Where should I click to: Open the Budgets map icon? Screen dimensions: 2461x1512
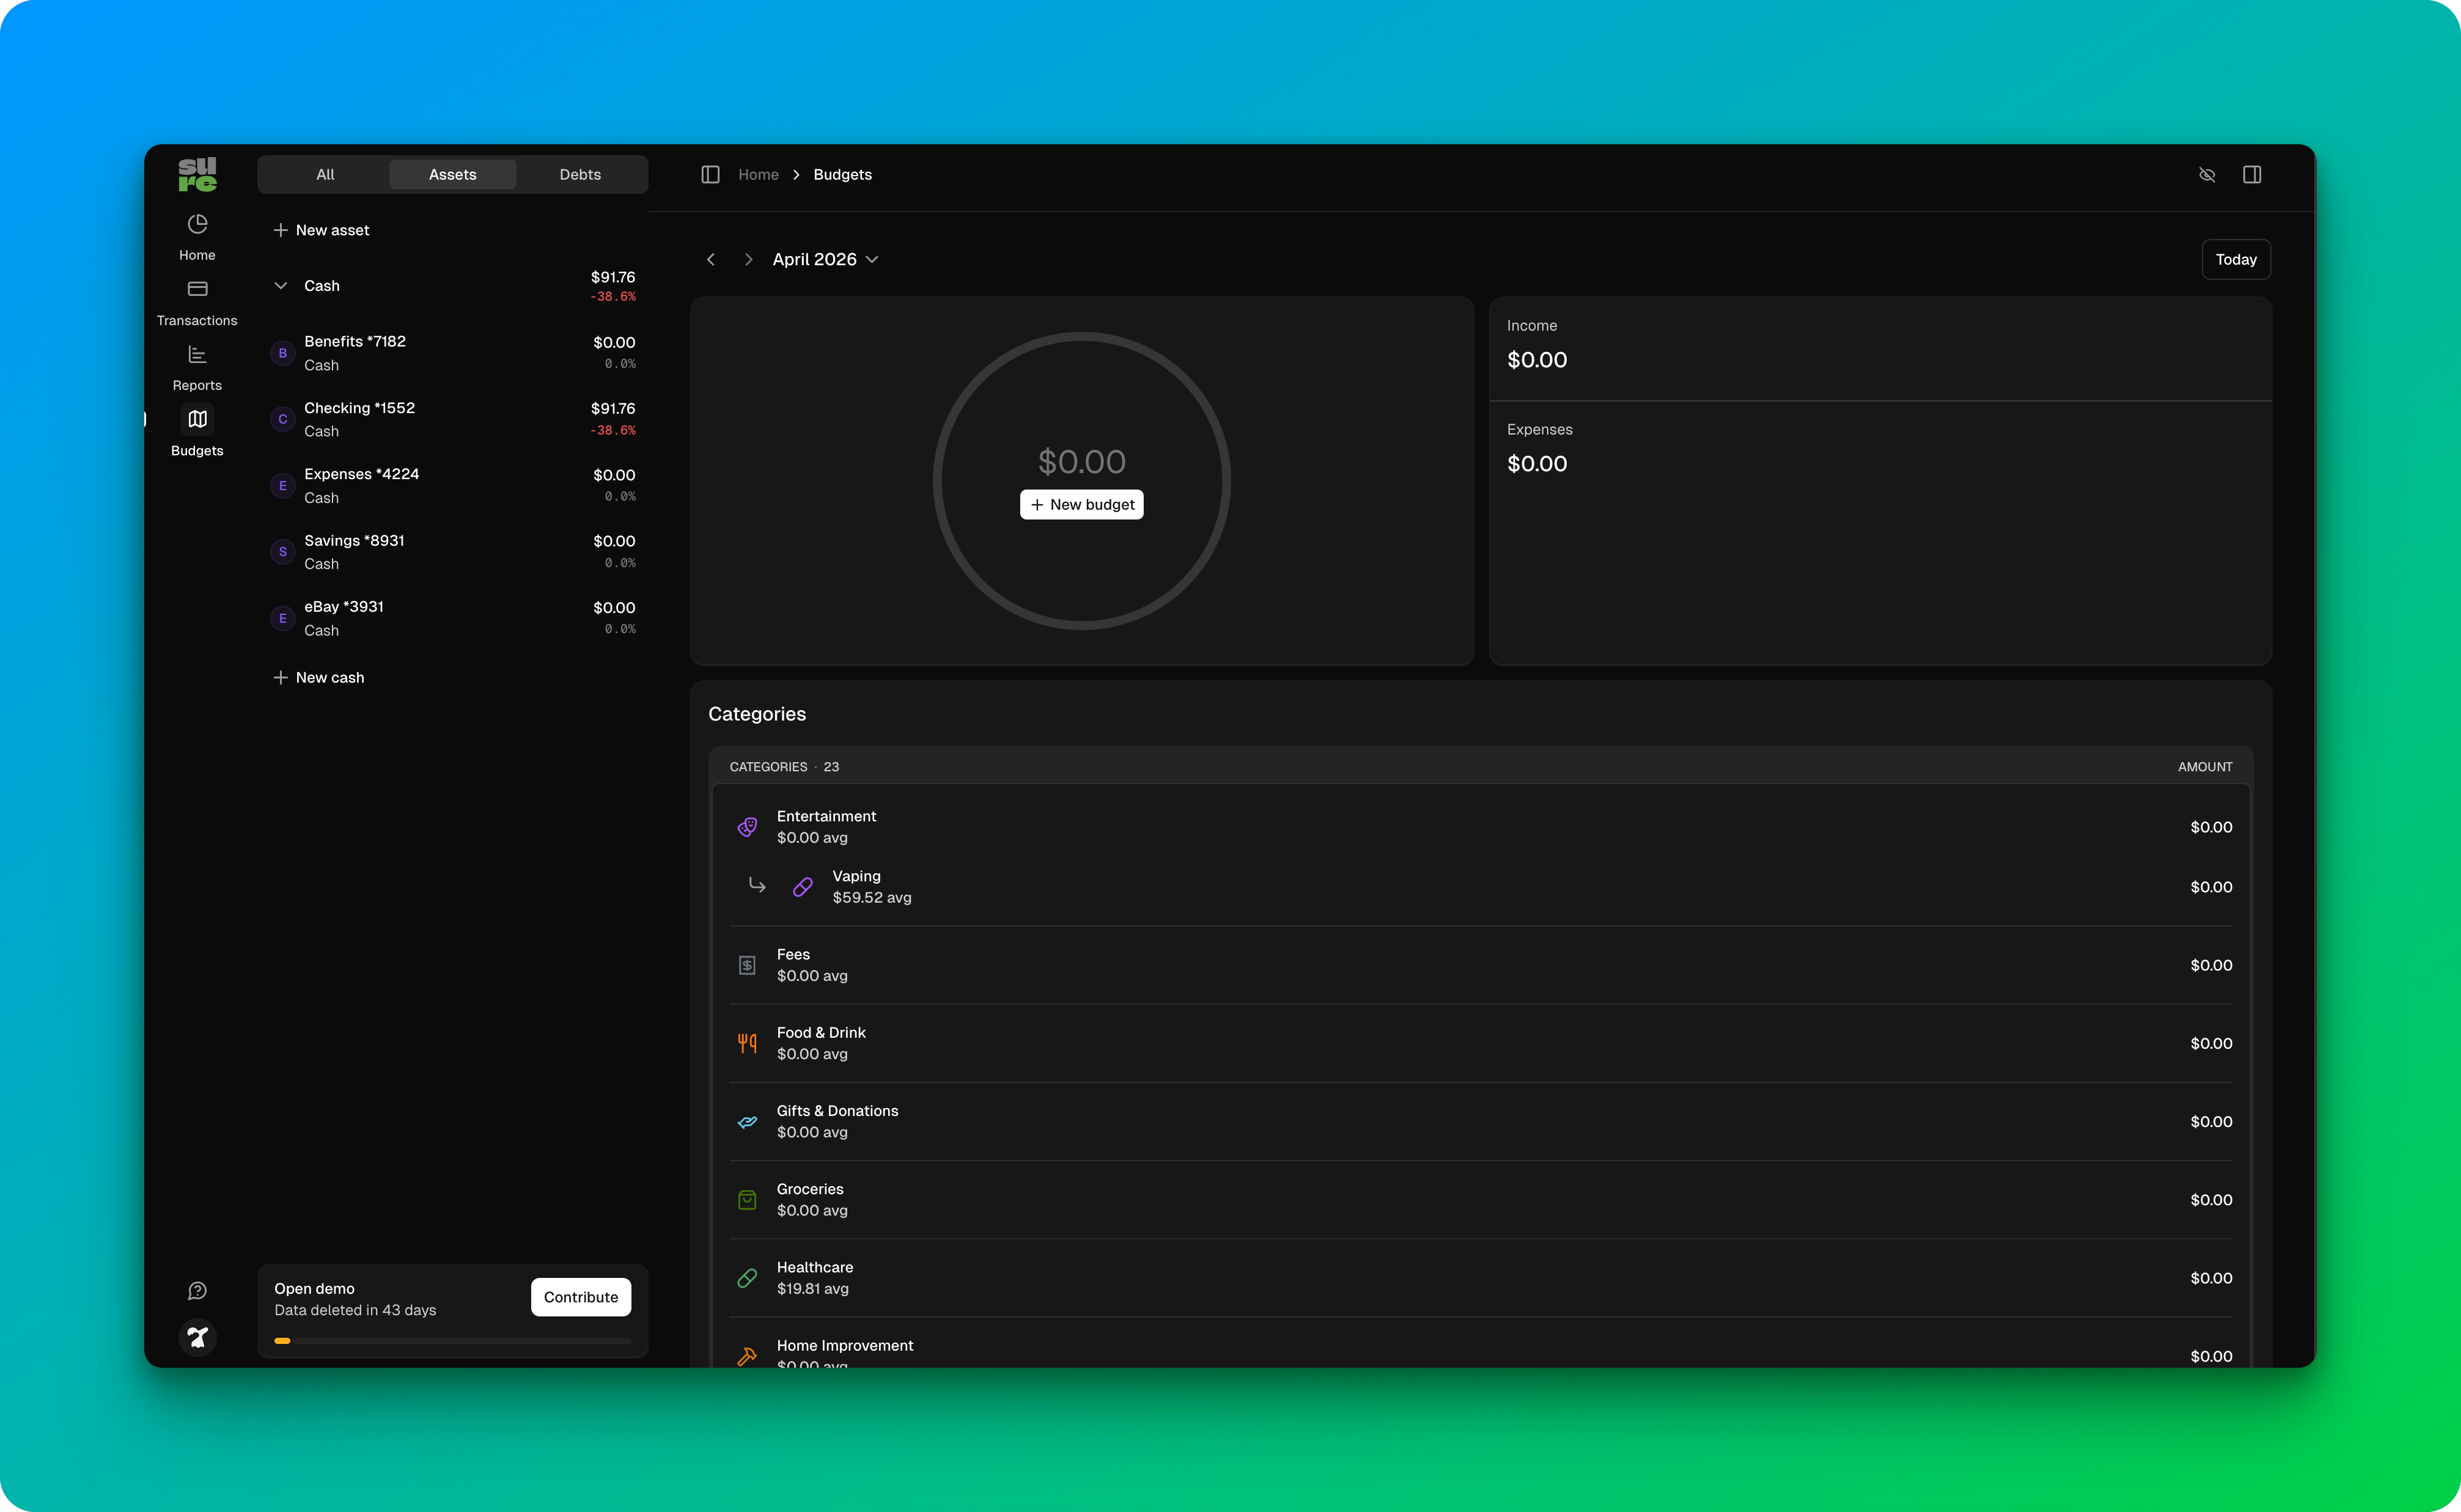pyautogui.click(x=197, y=419)
